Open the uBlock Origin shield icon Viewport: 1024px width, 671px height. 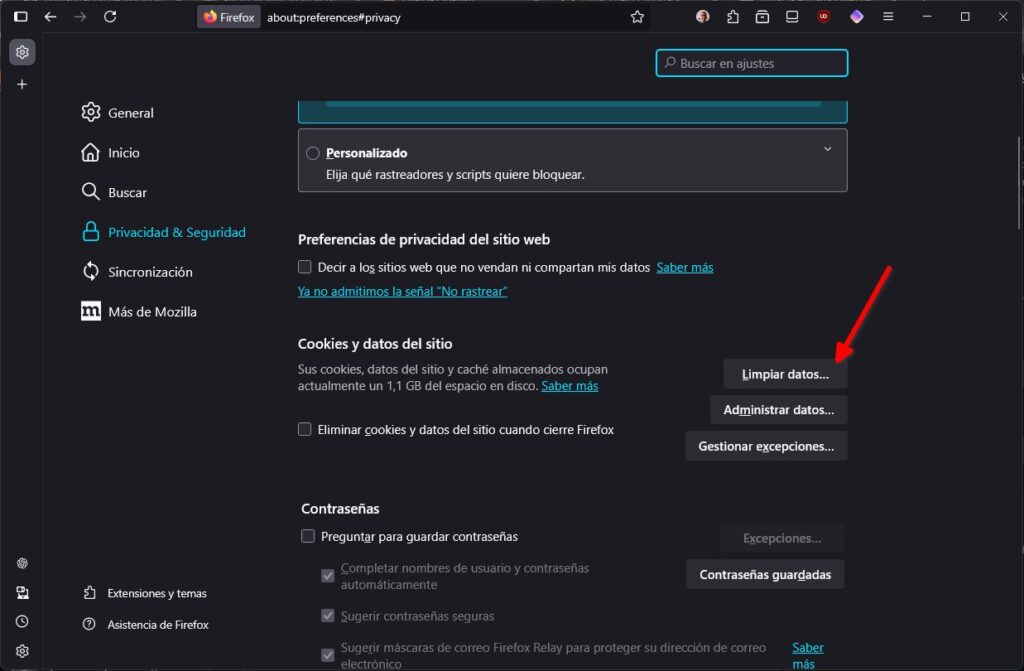coord(824,16)
